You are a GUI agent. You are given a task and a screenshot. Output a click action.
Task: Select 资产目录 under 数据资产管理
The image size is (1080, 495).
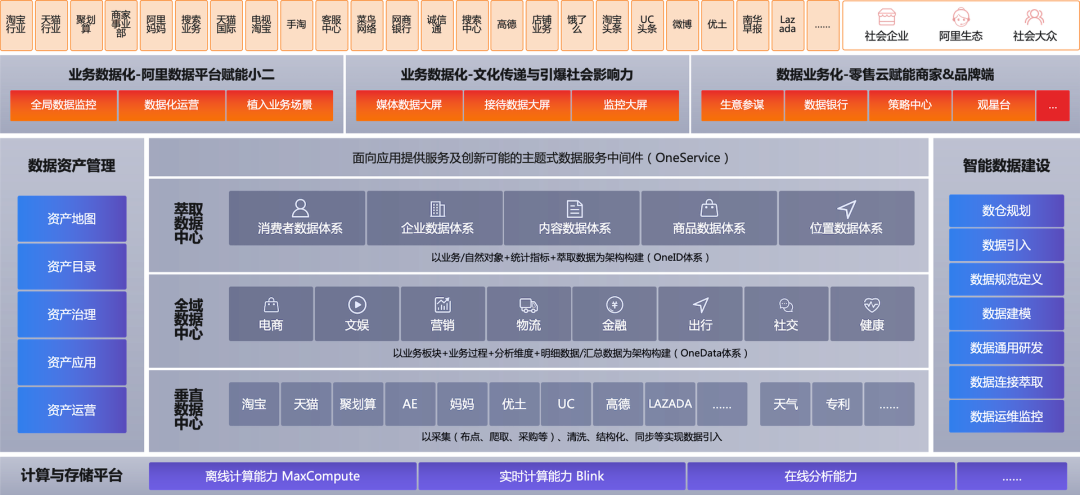[x=72, y=266]
